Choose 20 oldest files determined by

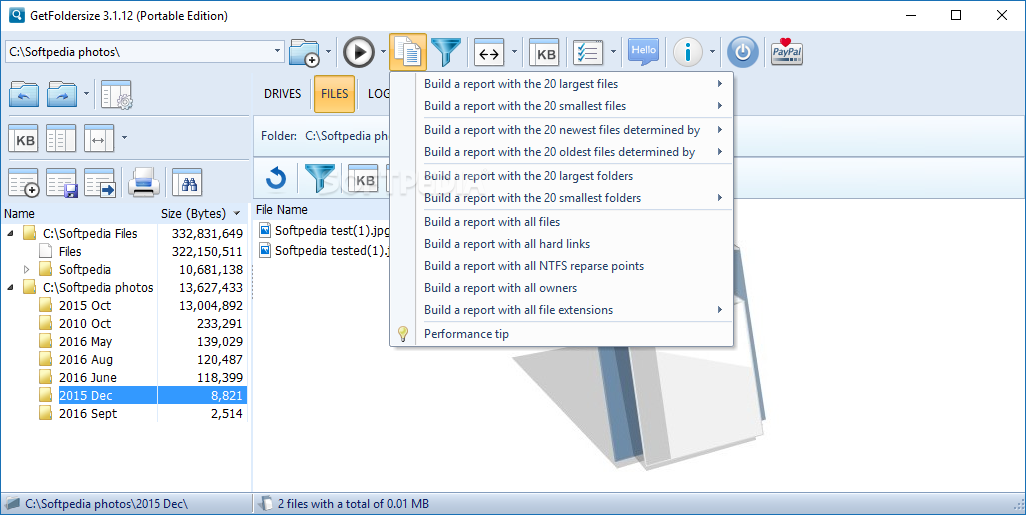tap(561, 152)
